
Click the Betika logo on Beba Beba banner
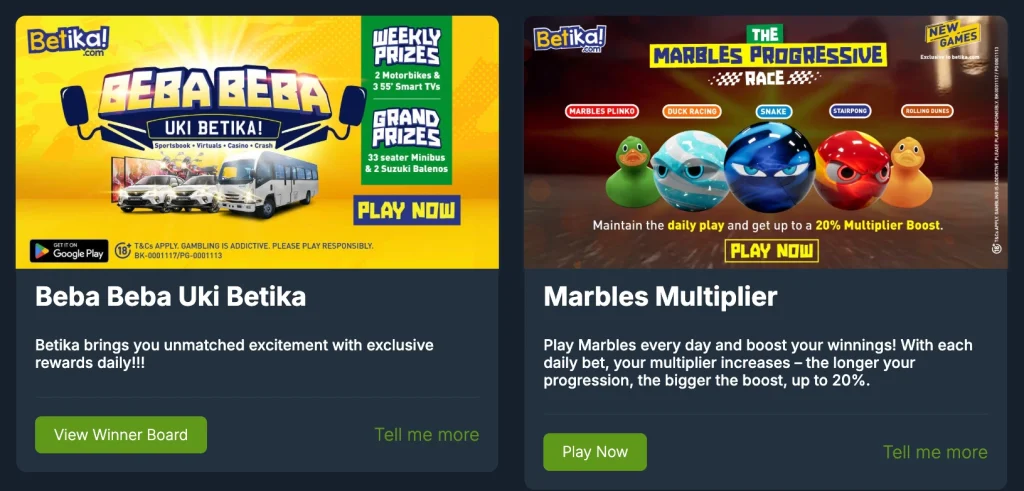pos(68,40)
